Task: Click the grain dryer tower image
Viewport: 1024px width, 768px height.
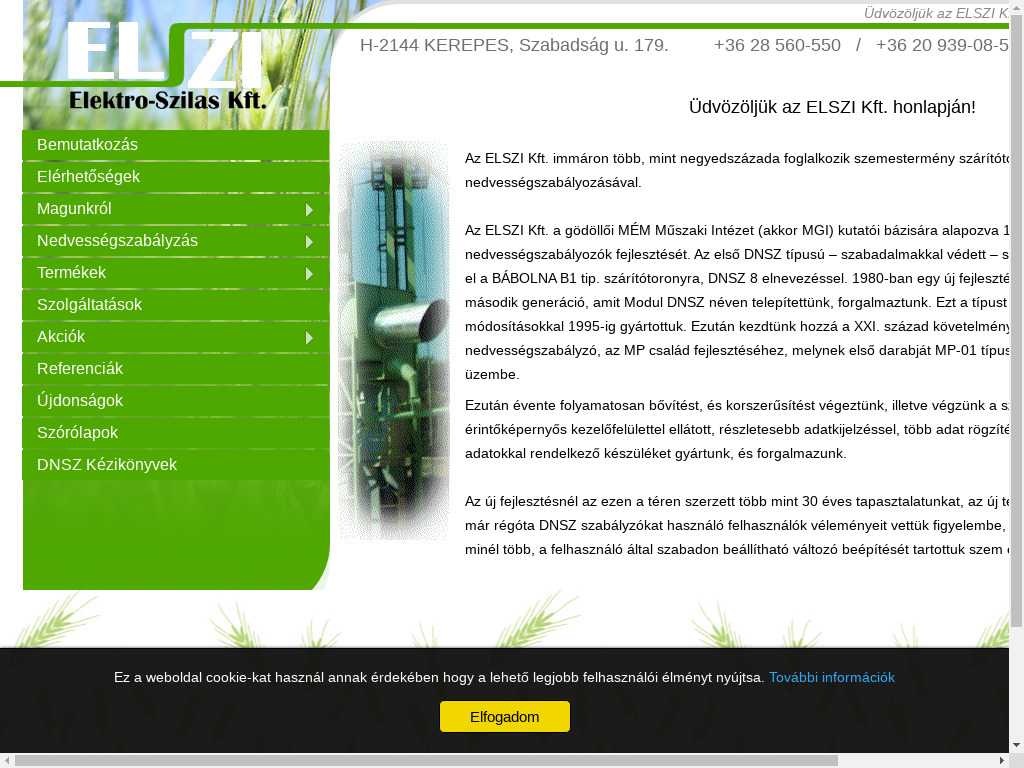Action: (394, 340)
